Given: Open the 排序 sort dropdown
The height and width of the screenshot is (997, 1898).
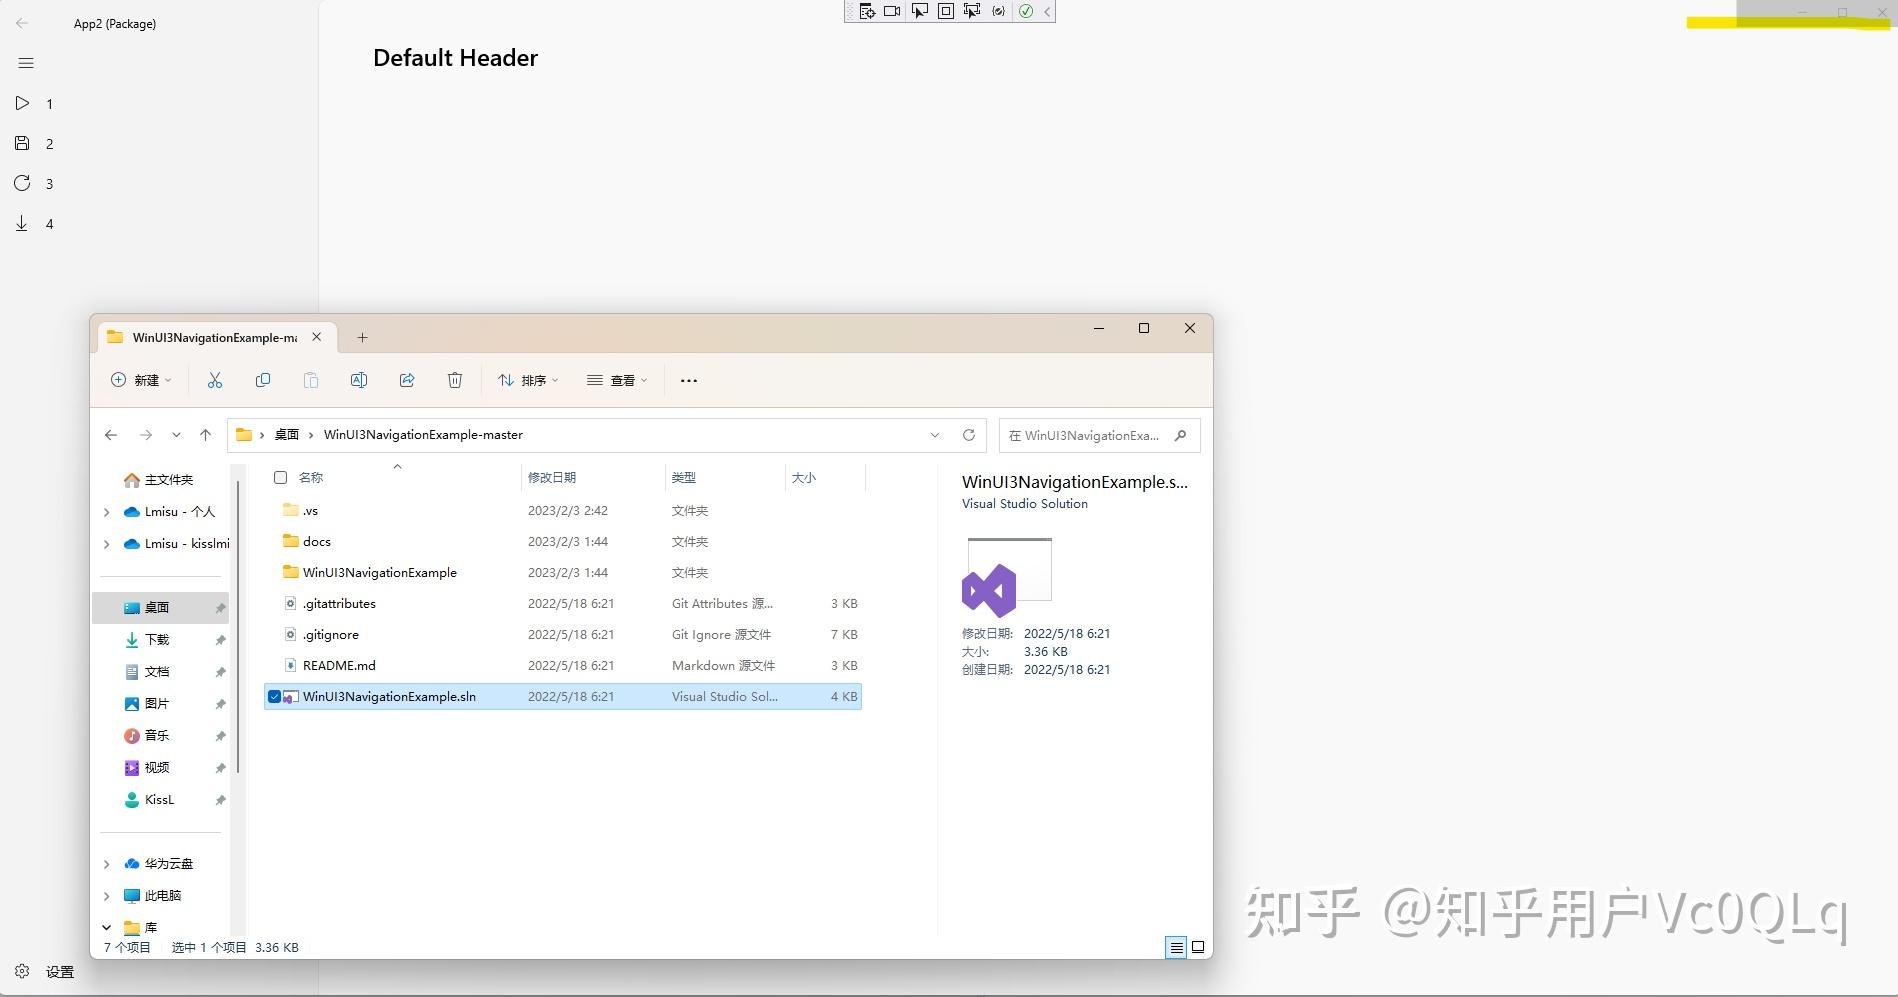Looking at the screenshot, I should [528, 380].
